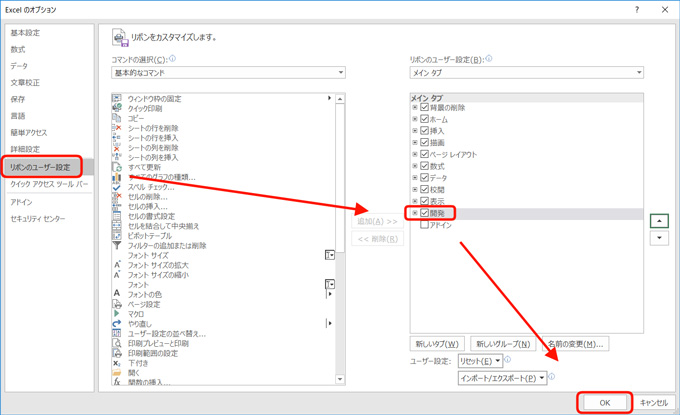Screen dimensions: 680x415
Task: Click the フィルターの追加または削除 funnel icon
Action: [x=117, y=245]
